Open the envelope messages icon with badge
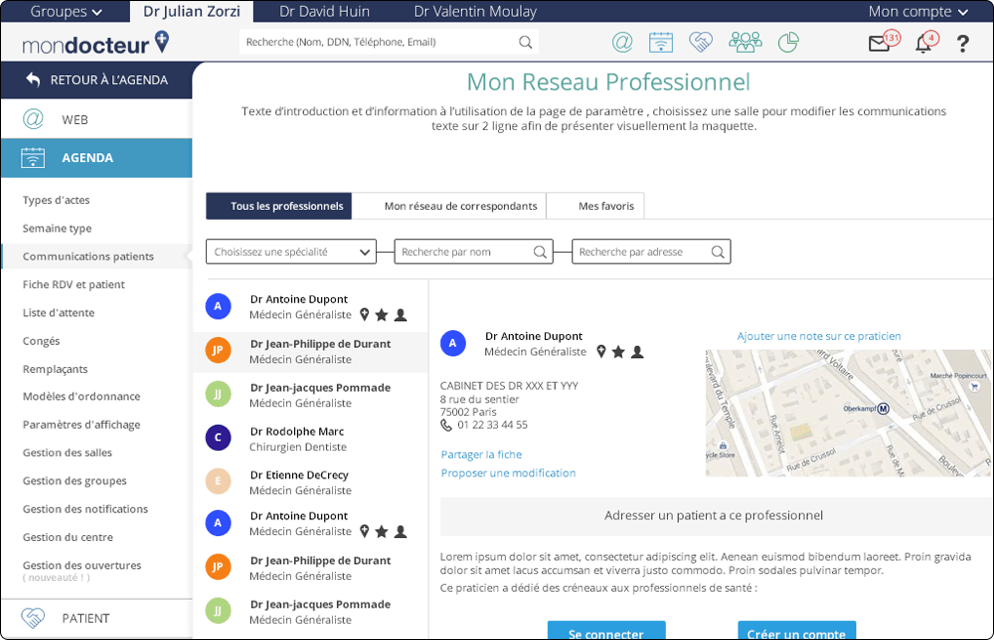 coord(879,43)
